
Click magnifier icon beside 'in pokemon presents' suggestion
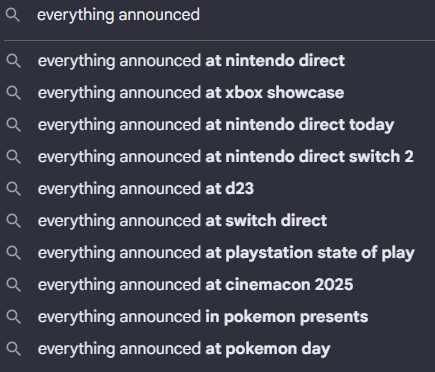tap(14, 317)
